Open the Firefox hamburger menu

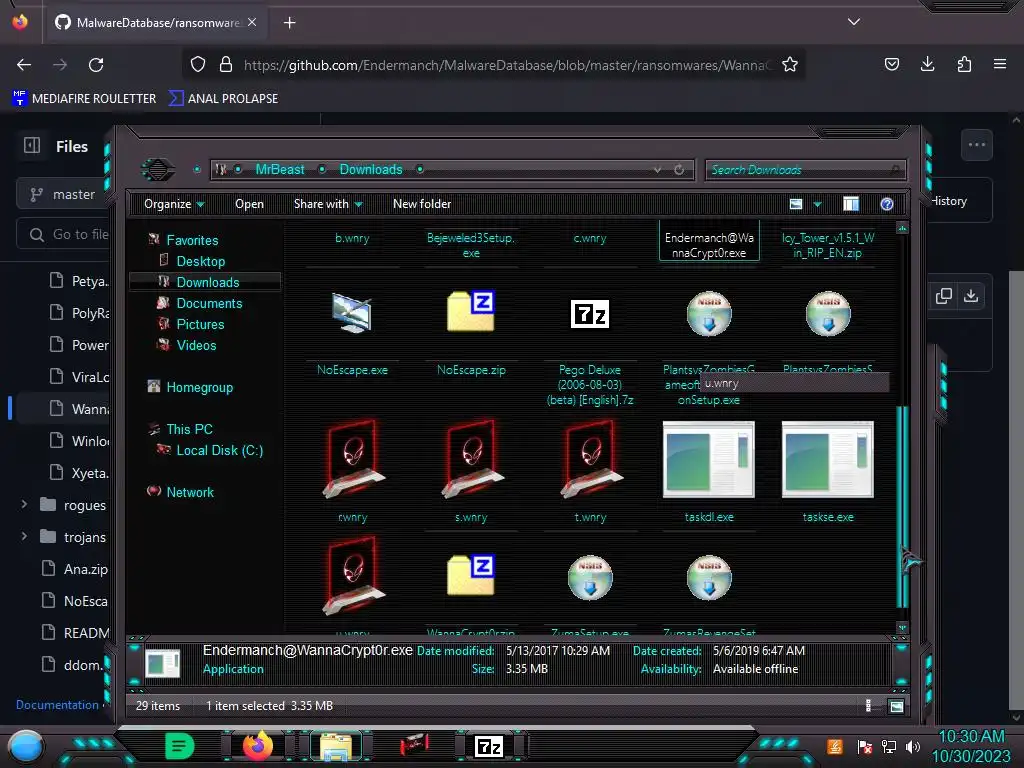pyautogui.click(x=999, y=64)
